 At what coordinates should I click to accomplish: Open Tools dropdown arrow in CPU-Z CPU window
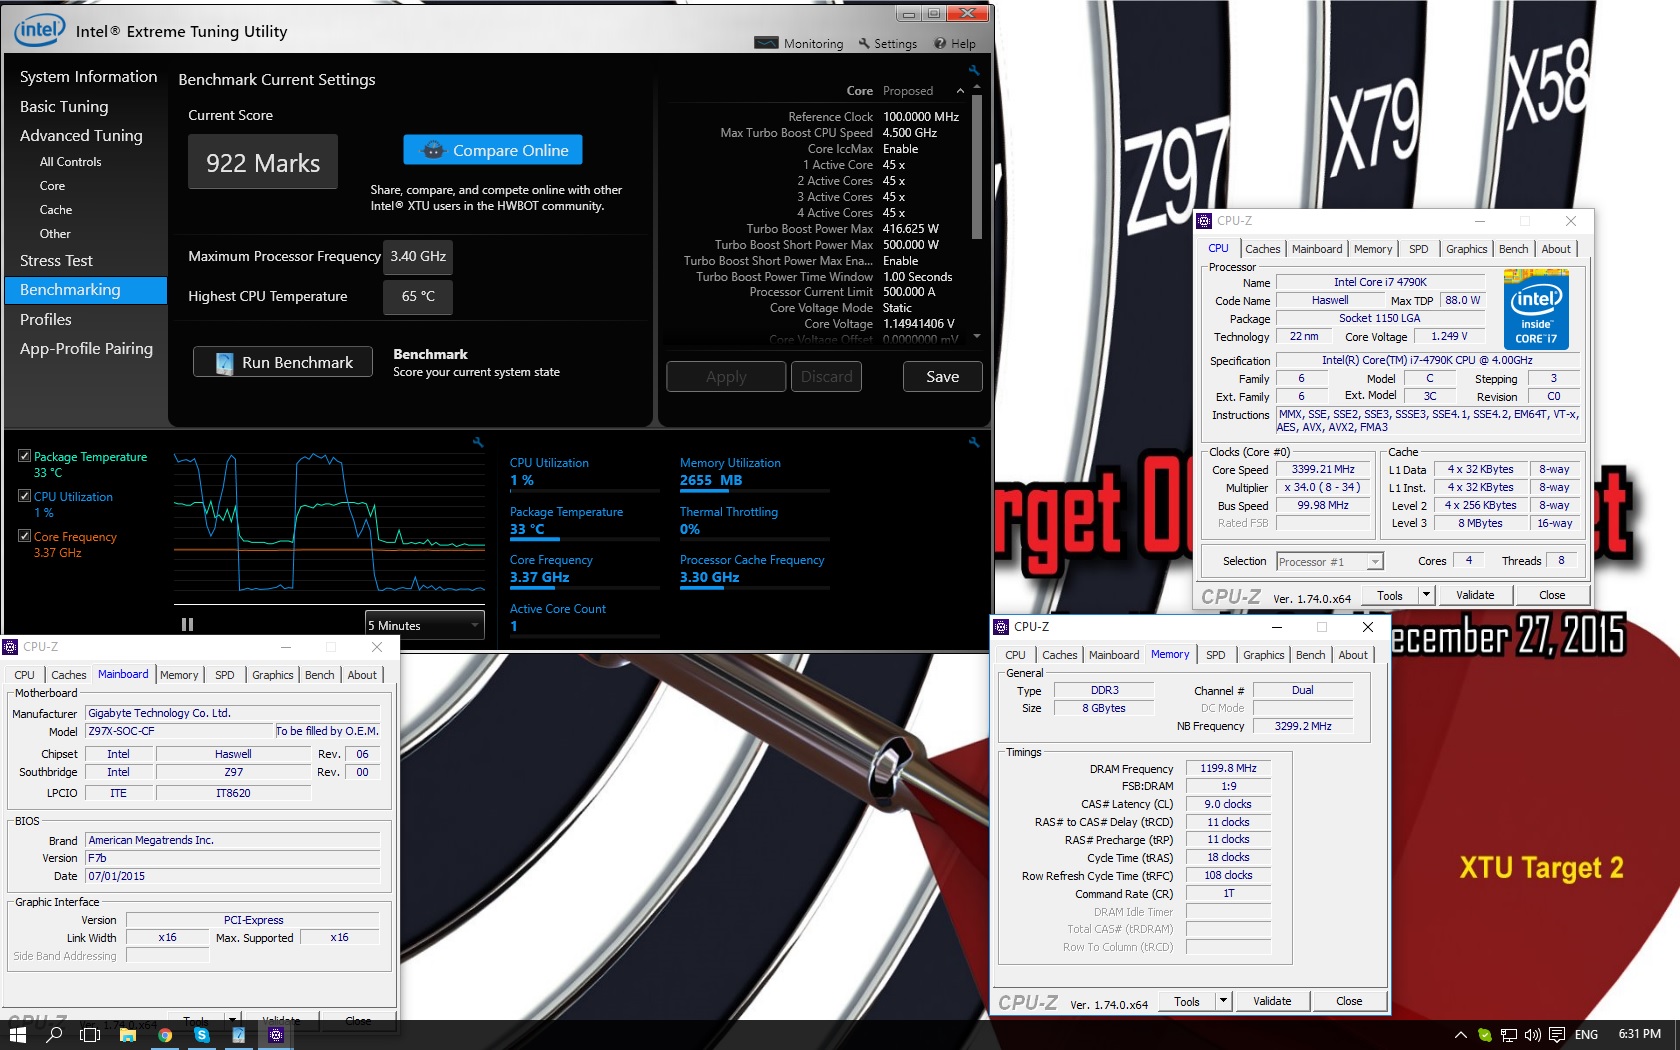[x=1426, y=595]
